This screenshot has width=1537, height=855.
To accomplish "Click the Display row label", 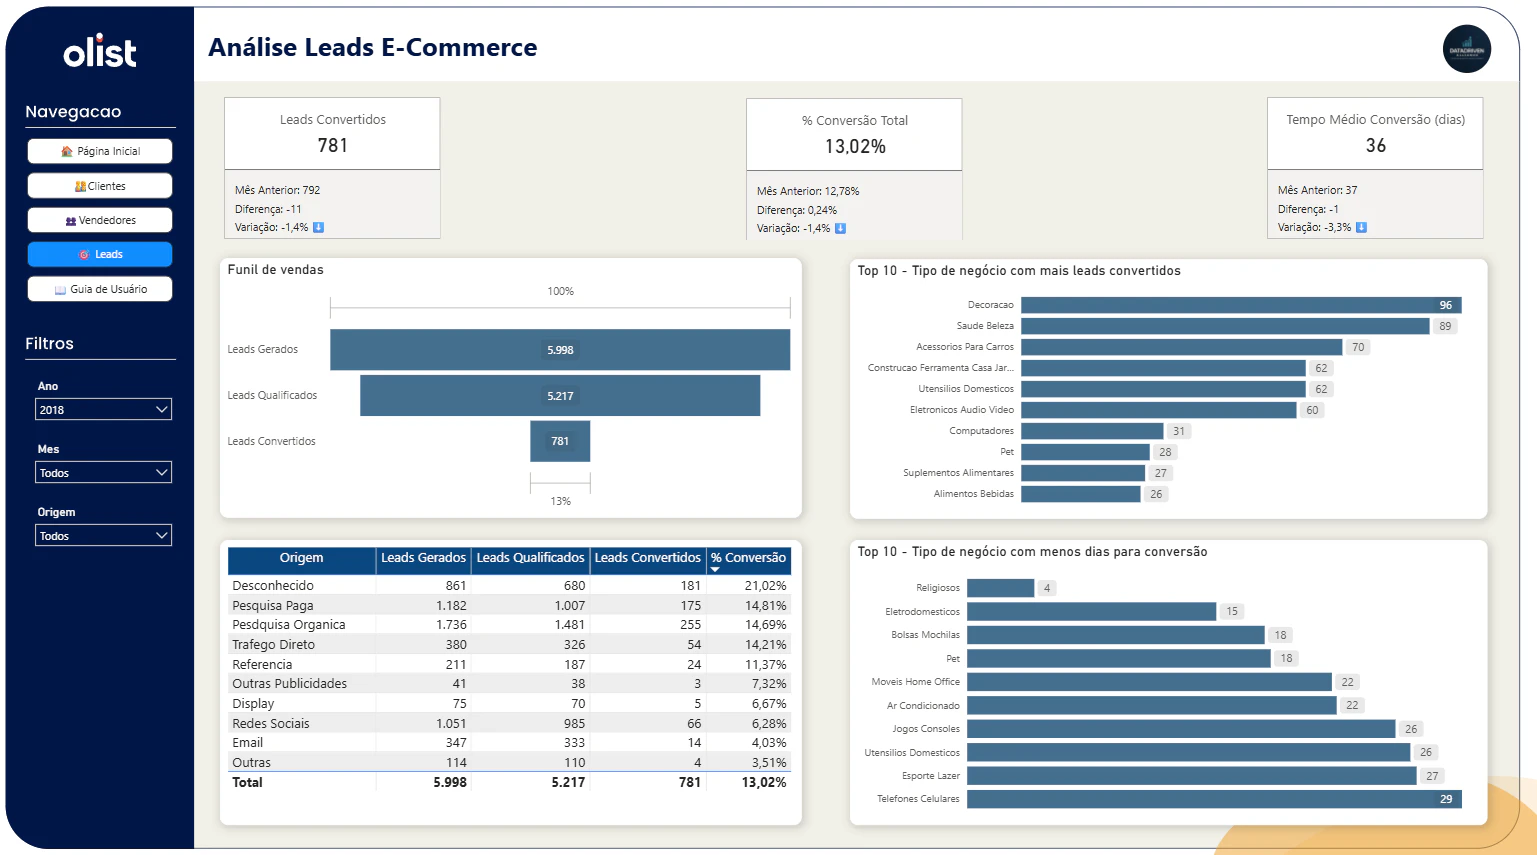I will click(253, 704).
